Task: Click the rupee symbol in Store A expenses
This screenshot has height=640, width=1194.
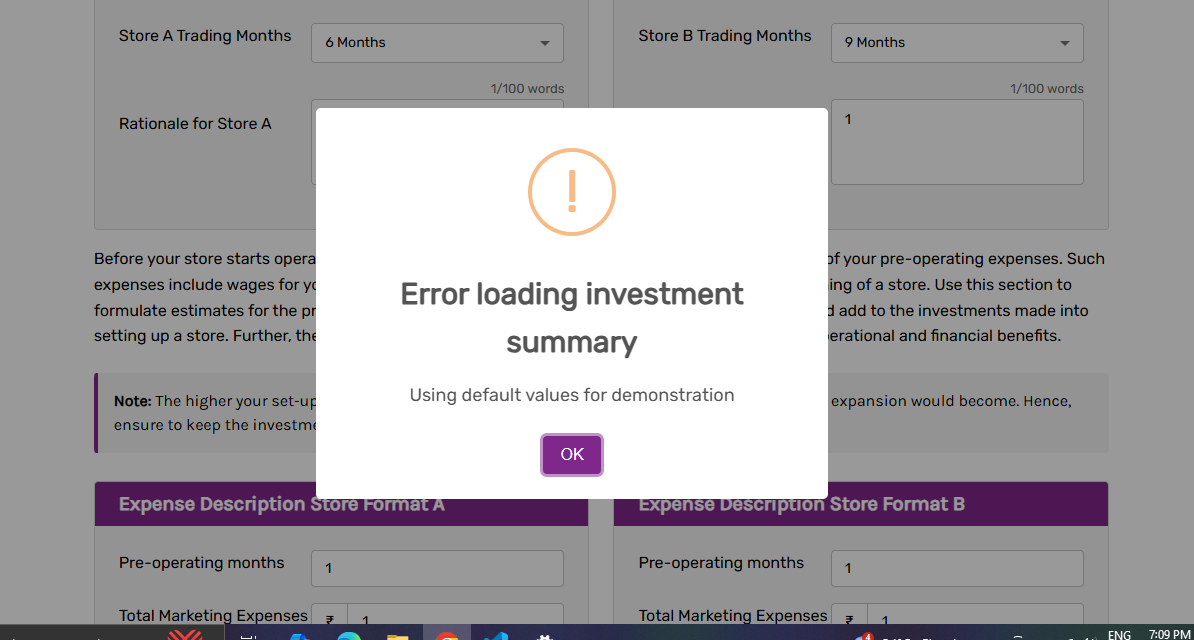Action: click(329, 620)
